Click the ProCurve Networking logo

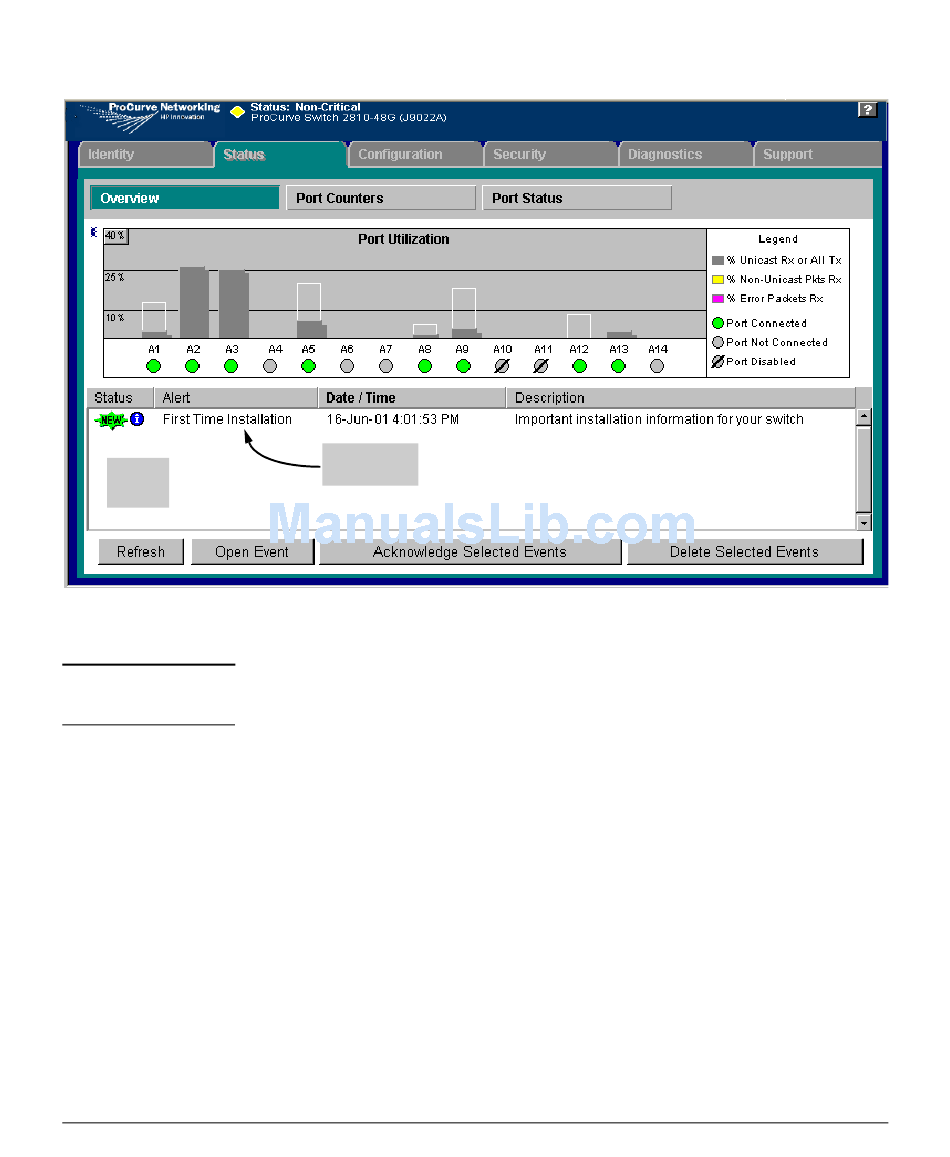[x=149, y=117]
